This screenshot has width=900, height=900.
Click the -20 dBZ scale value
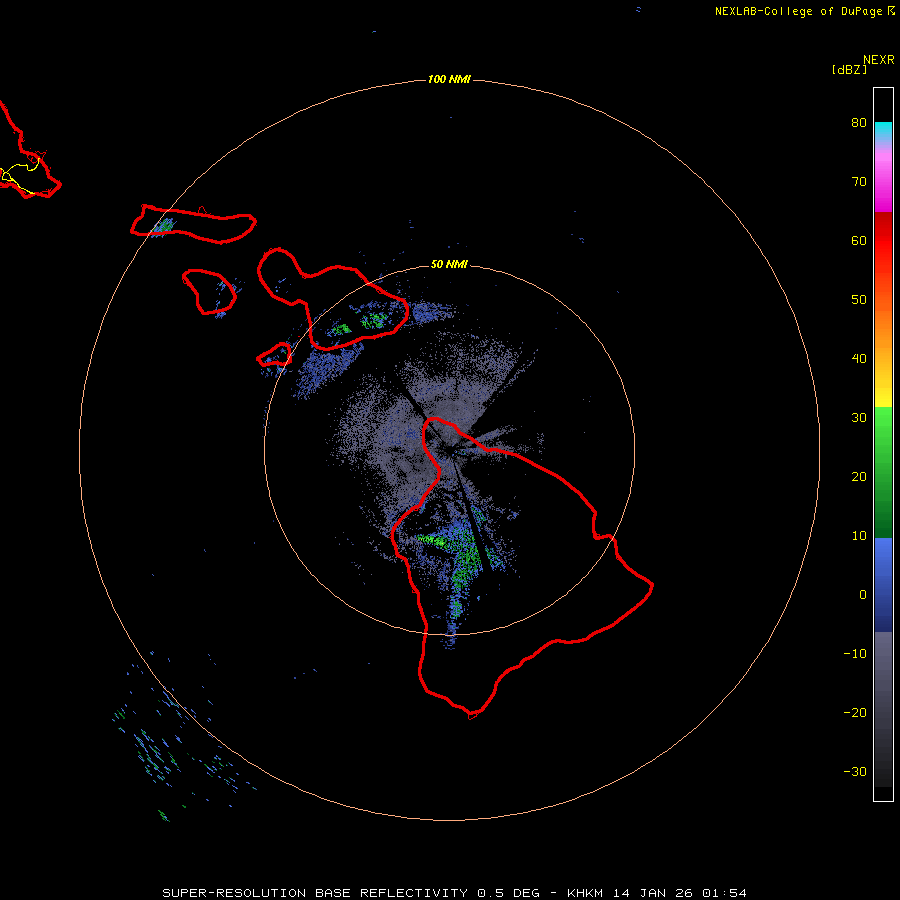pyautogui.click(x=855, y=713)
